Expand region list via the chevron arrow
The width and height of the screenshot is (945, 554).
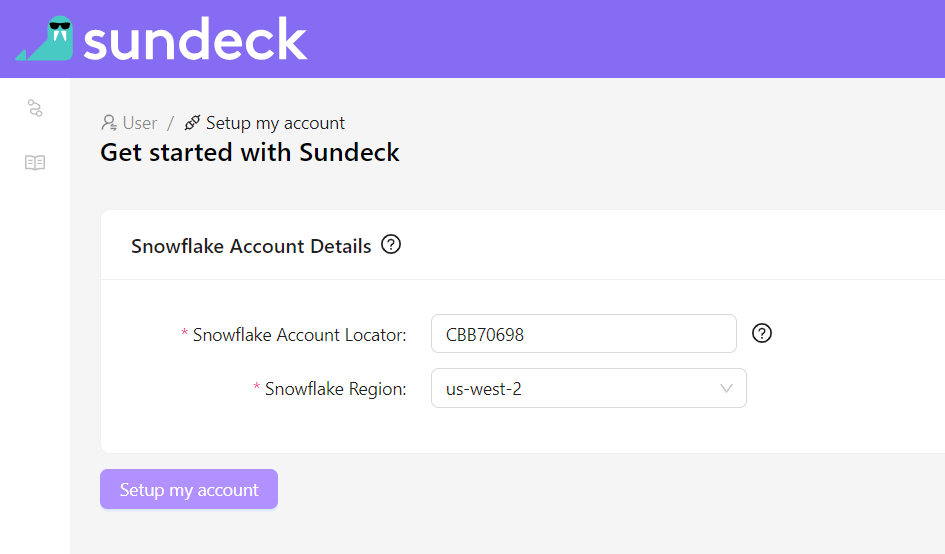coord(726,389)
